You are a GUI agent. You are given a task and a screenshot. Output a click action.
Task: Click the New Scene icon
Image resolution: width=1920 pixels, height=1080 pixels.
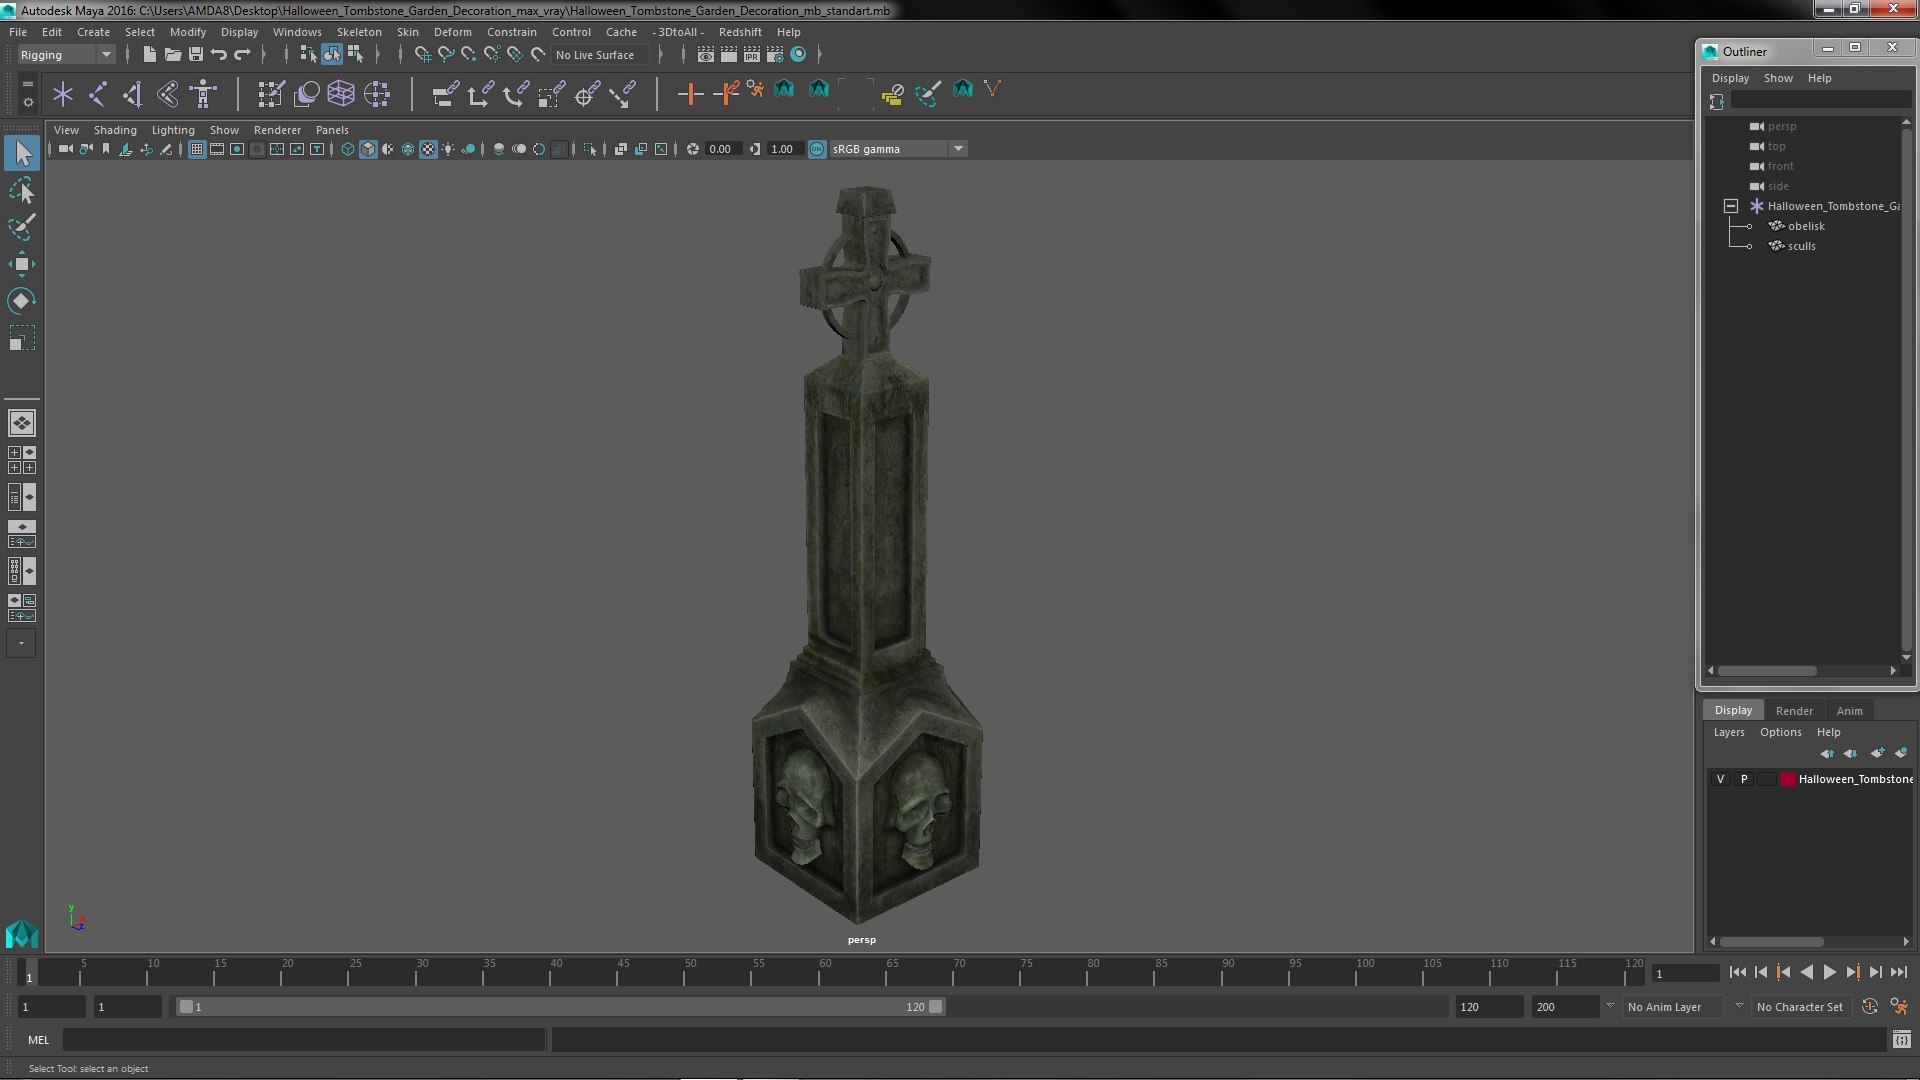tap(149, 55)
